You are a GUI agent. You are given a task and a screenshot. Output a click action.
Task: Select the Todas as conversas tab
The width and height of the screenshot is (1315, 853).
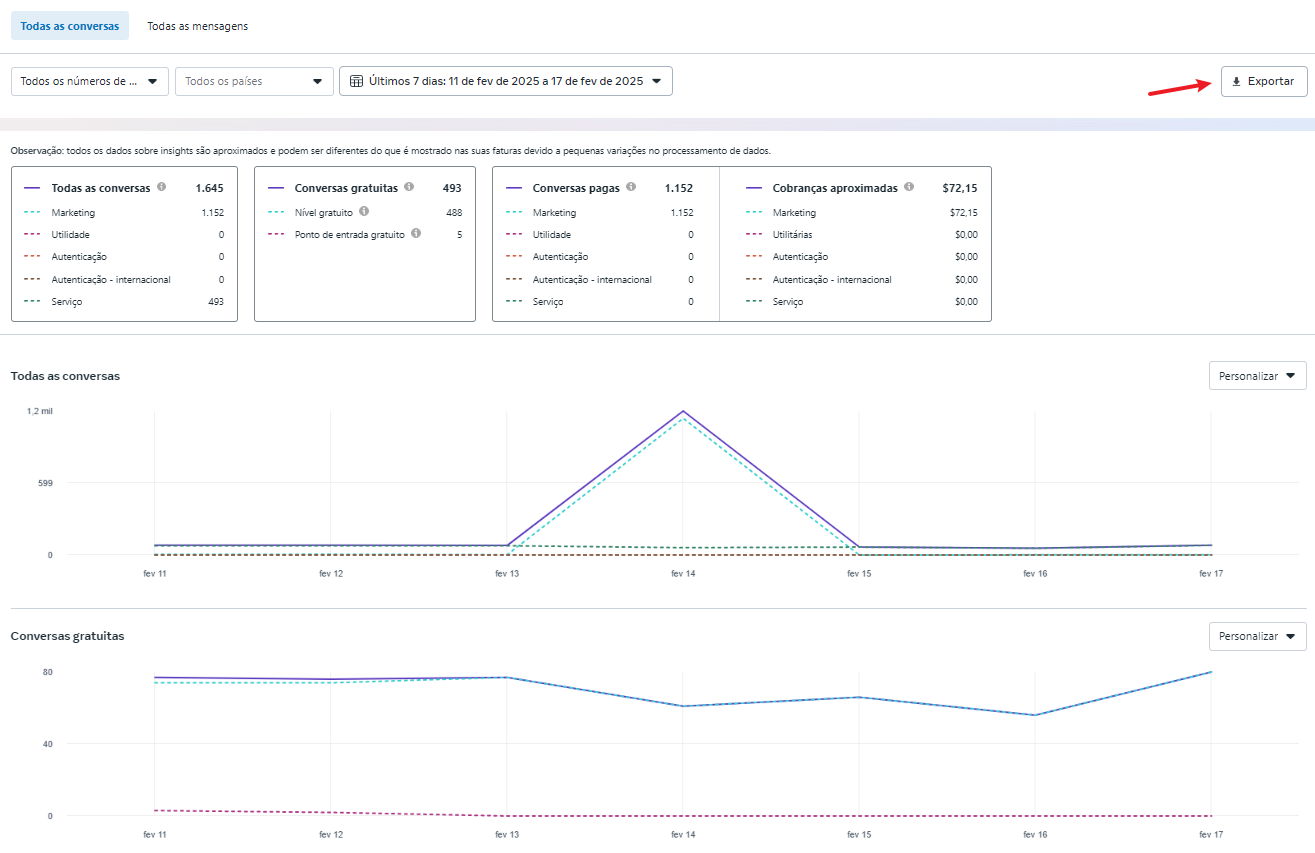tap(70, 26)
